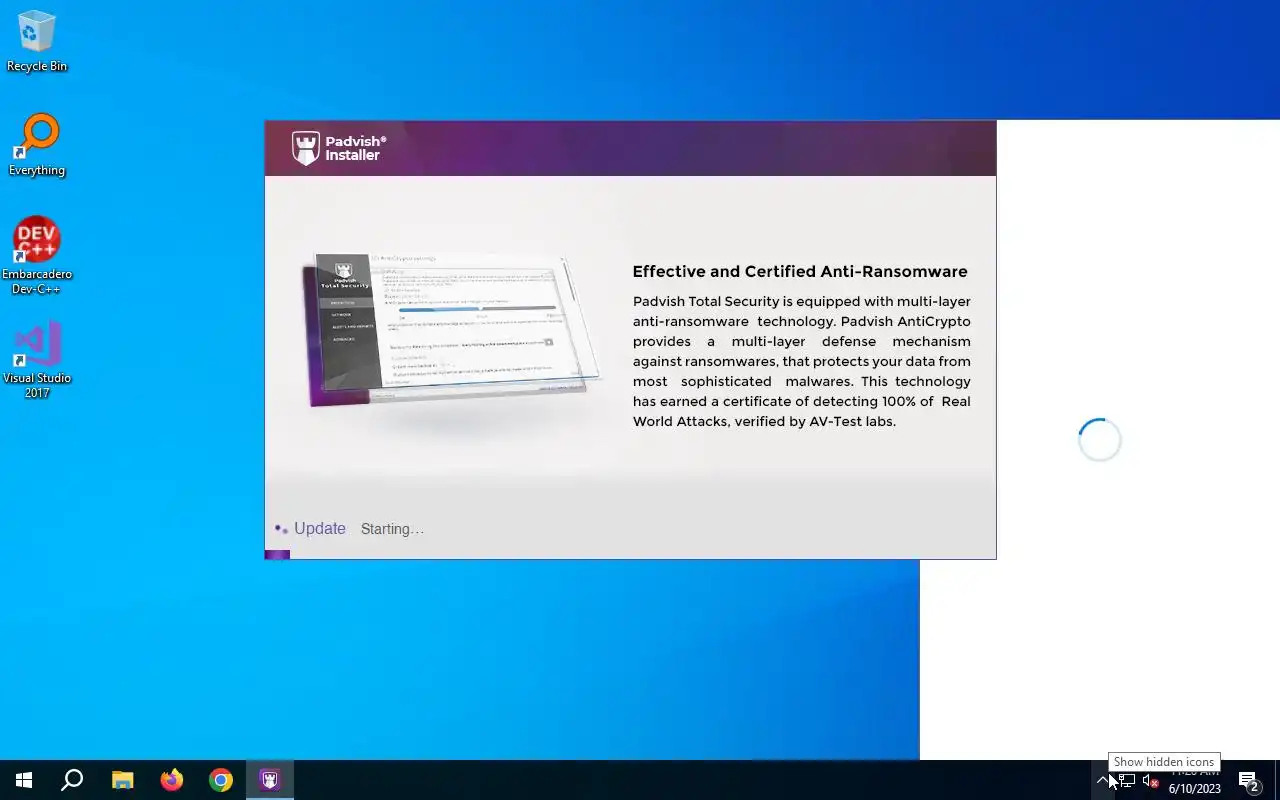The width and height of the screenshot is (1280, 800).
Task: Select the Embarcadero Dev-C++ desktop shortcut
Action: pyautogui.click(x=37, y=255)
